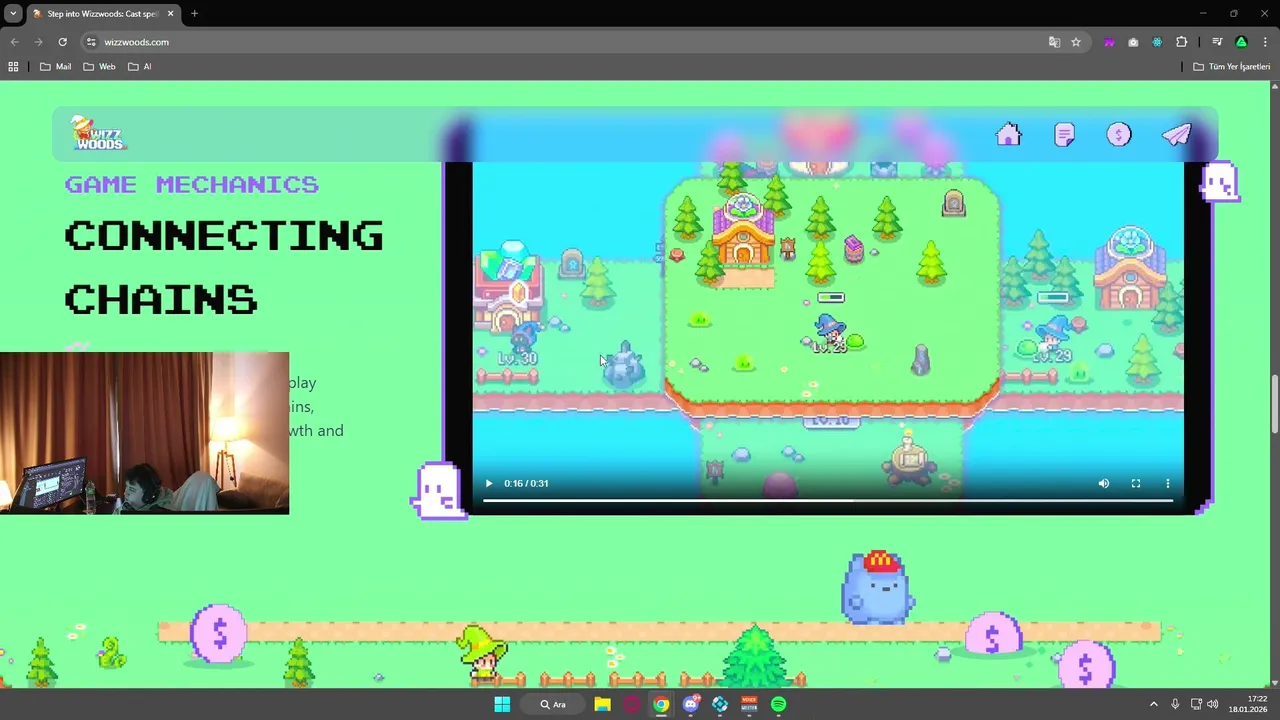This screenshot has width=1280, height=720.
Task: Click the purple arrows extension icon
Action: point(1109,42)
